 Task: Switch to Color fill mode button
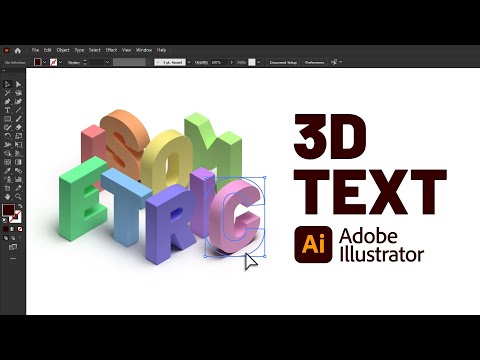coord(6,229)
